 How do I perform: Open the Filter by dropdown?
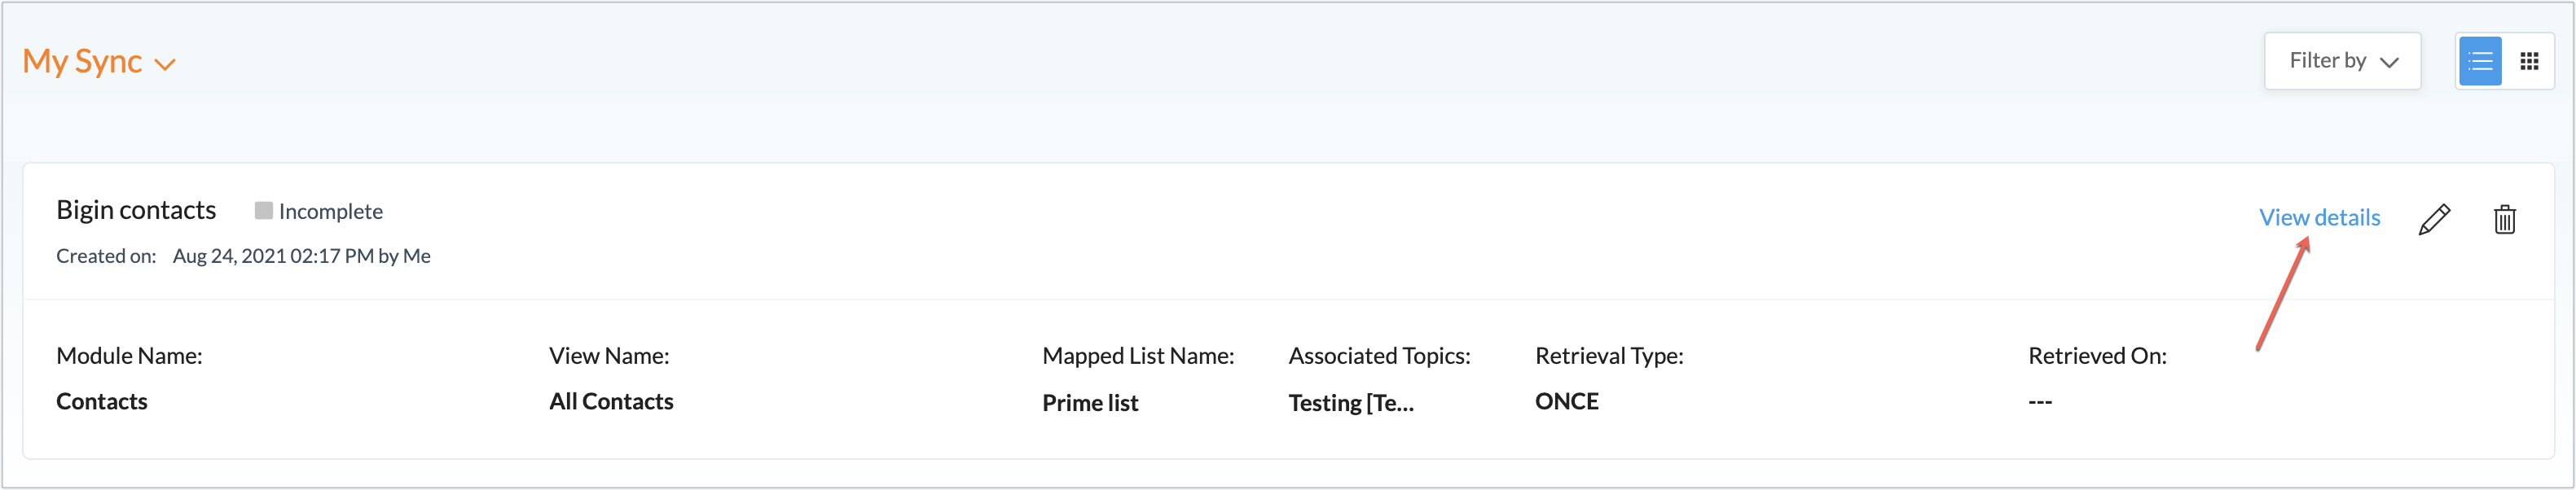2342,61
